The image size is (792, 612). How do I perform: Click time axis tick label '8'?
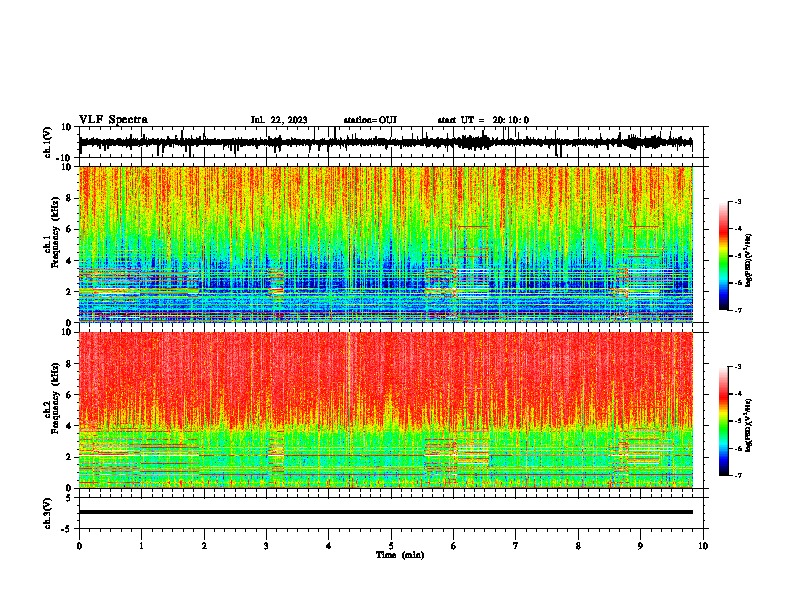tap(578, 546)
